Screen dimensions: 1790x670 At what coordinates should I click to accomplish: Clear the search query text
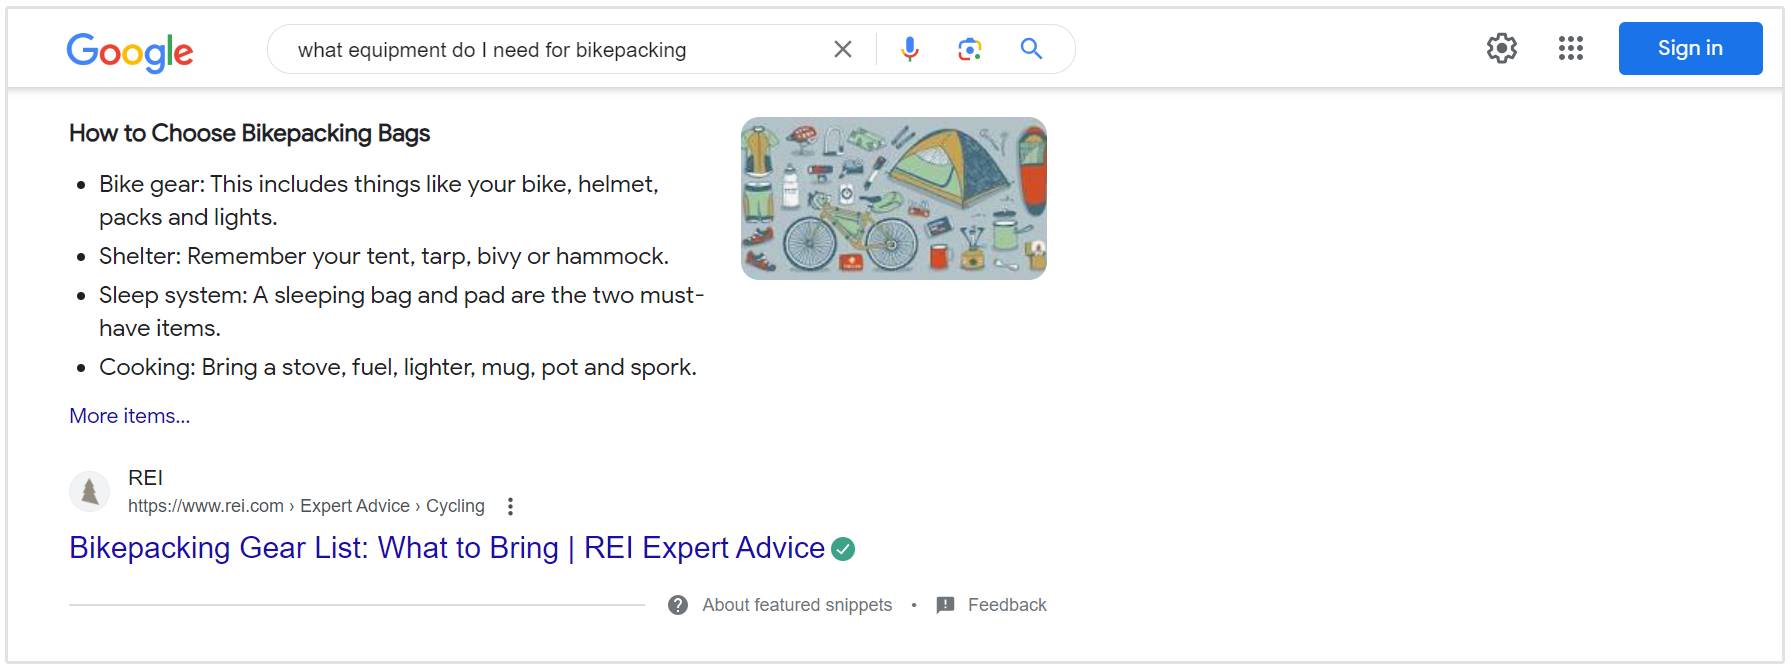tap(843, 49)
